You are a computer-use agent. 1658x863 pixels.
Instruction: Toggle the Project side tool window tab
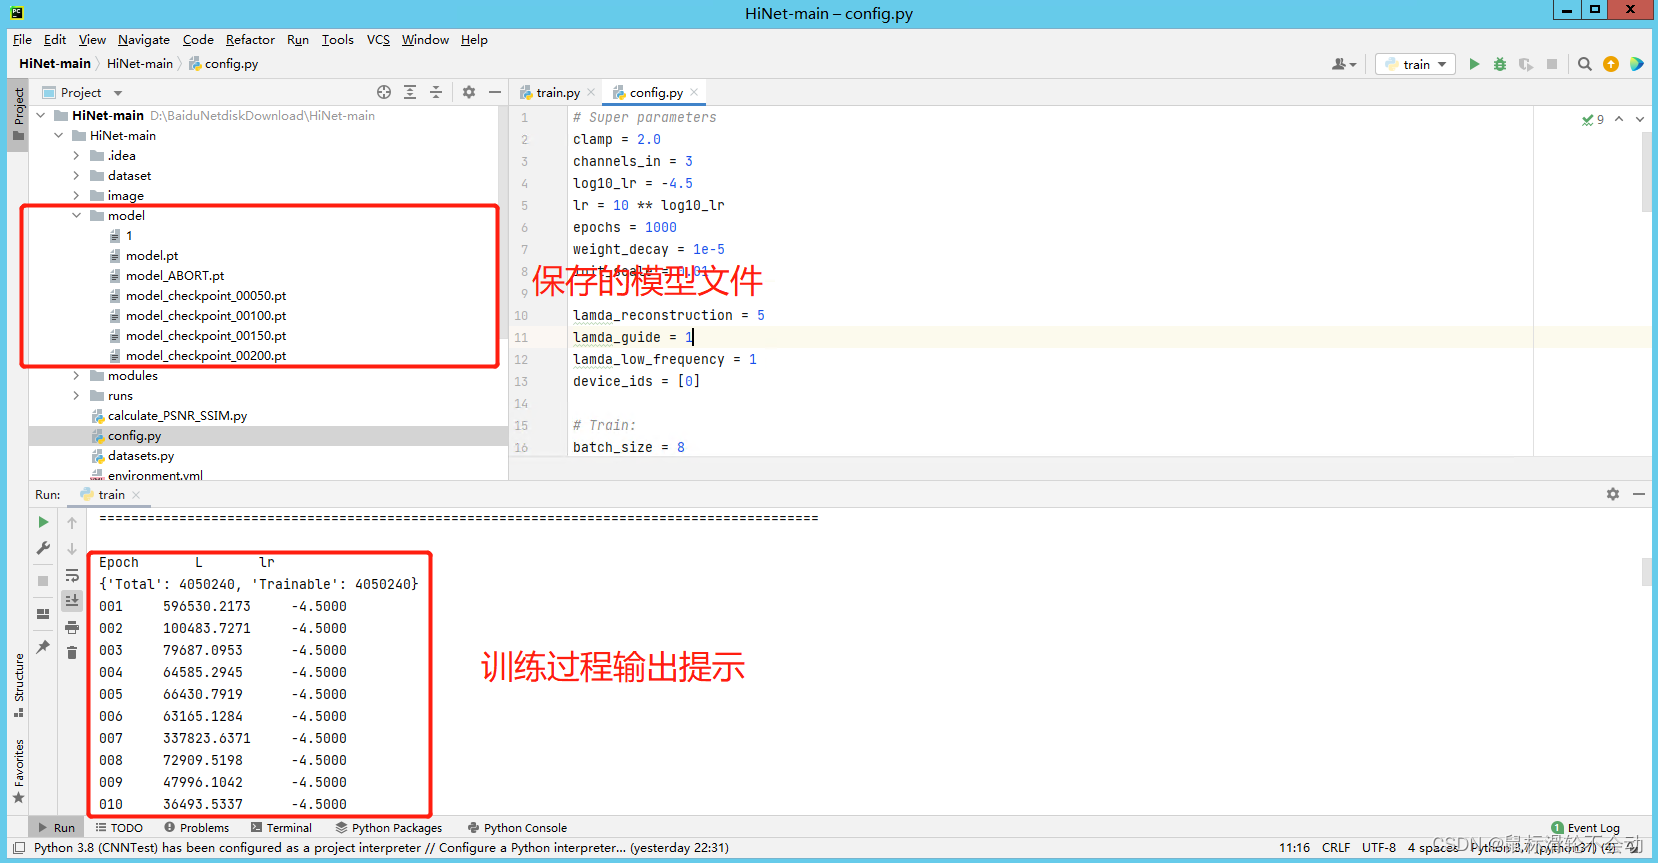coord(18,114)
